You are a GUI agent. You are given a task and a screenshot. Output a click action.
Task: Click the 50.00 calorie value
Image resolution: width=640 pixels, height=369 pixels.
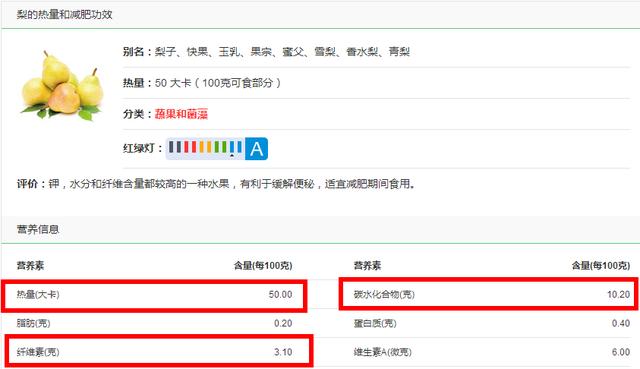coord(280,295)
